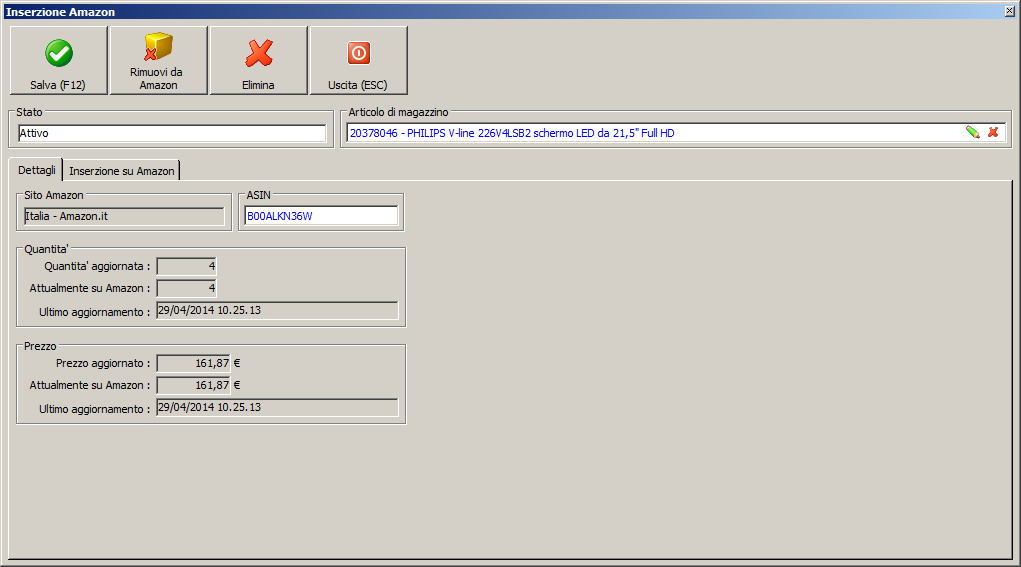Screen dimensions: 1021x567
Task: Close the Inserzione Amazon window
Action: tap(1010, 11)
